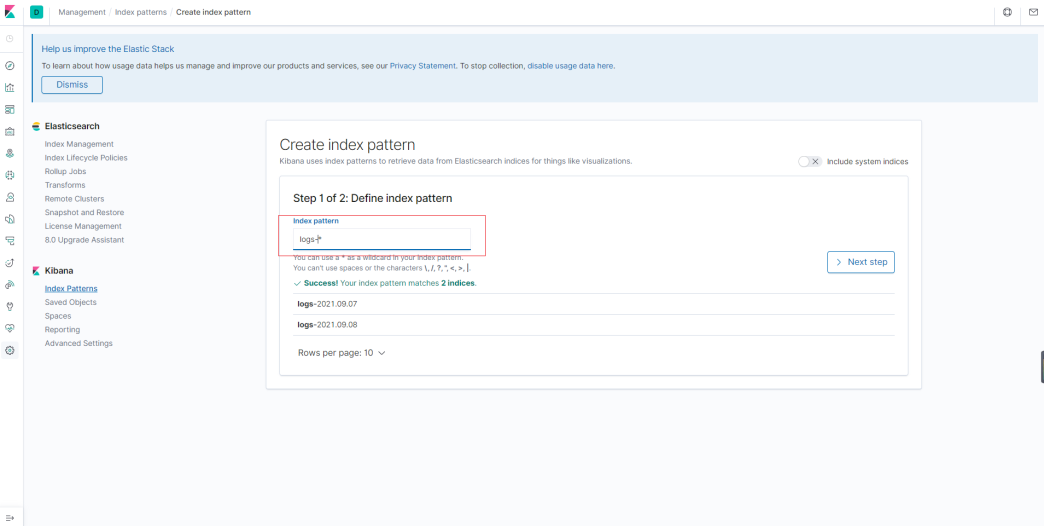Open Reporting under Kibana
The image size is (1044, 526).
63,330
